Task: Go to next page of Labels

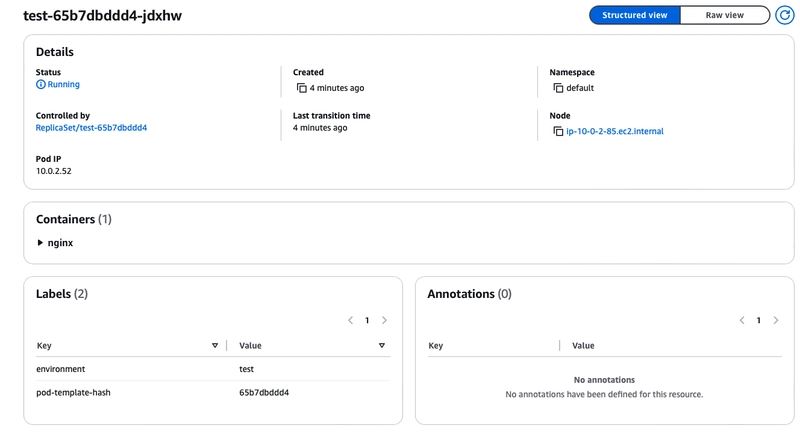Action: click(384, 321)
